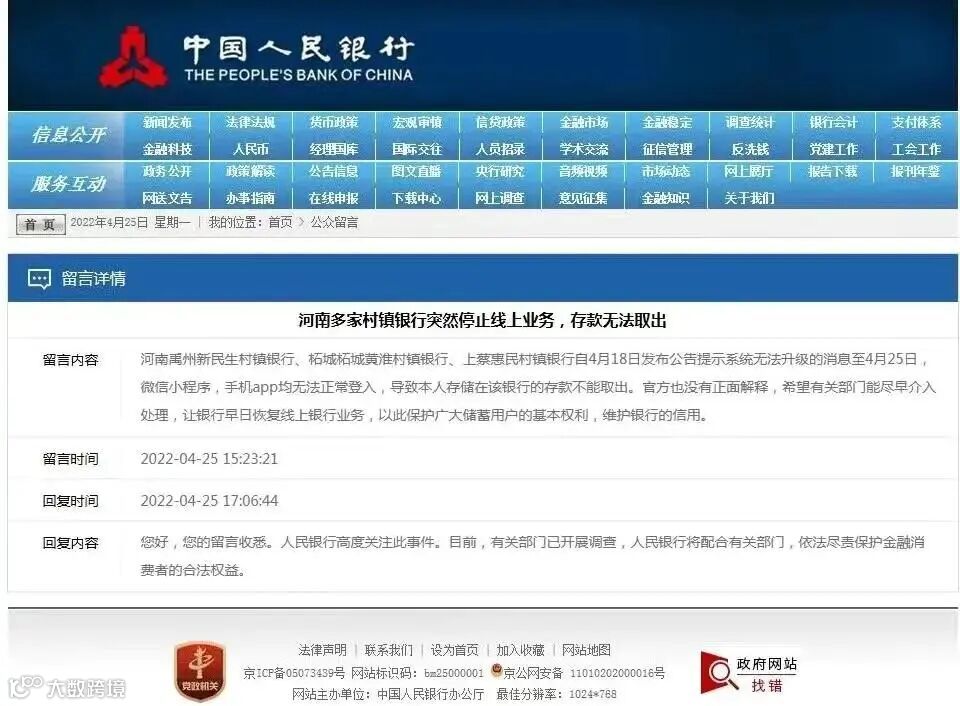Open the 网站地图 footer link

click(x=587, y=650)
